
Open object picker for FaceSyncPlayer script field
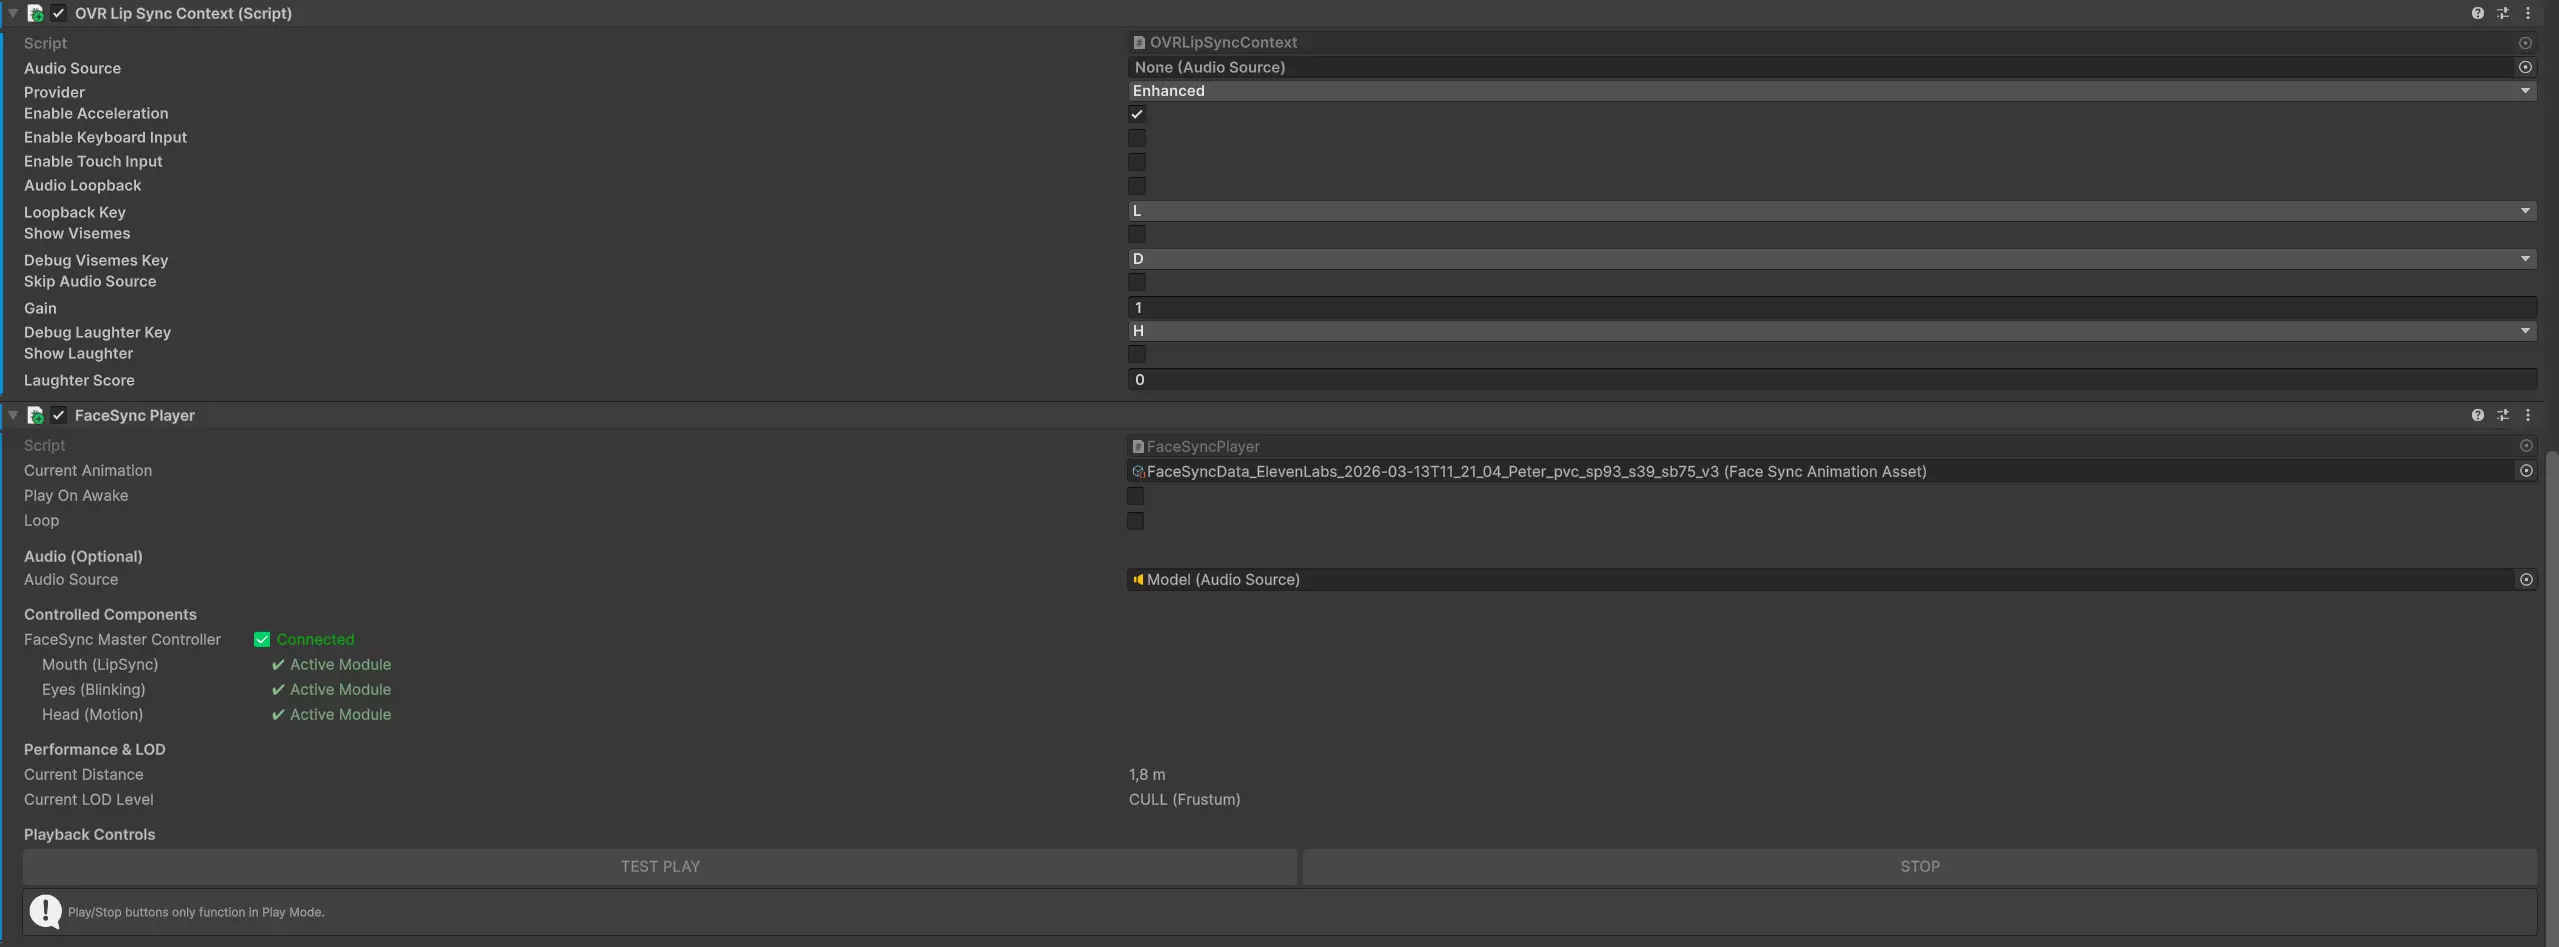(x=2526, y=446)
